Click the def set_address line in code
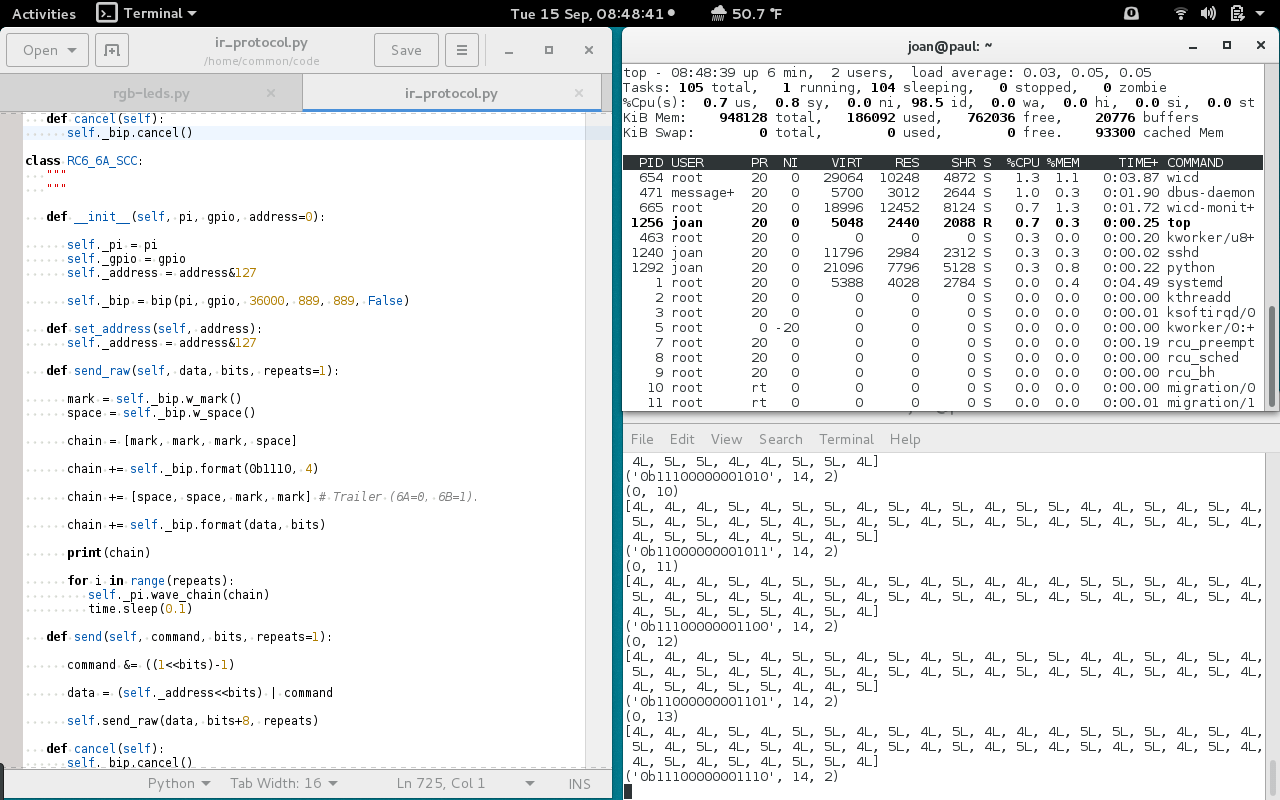Viewport: 1280px width, 800px height. pyautogui.click(x=154, y=328)
